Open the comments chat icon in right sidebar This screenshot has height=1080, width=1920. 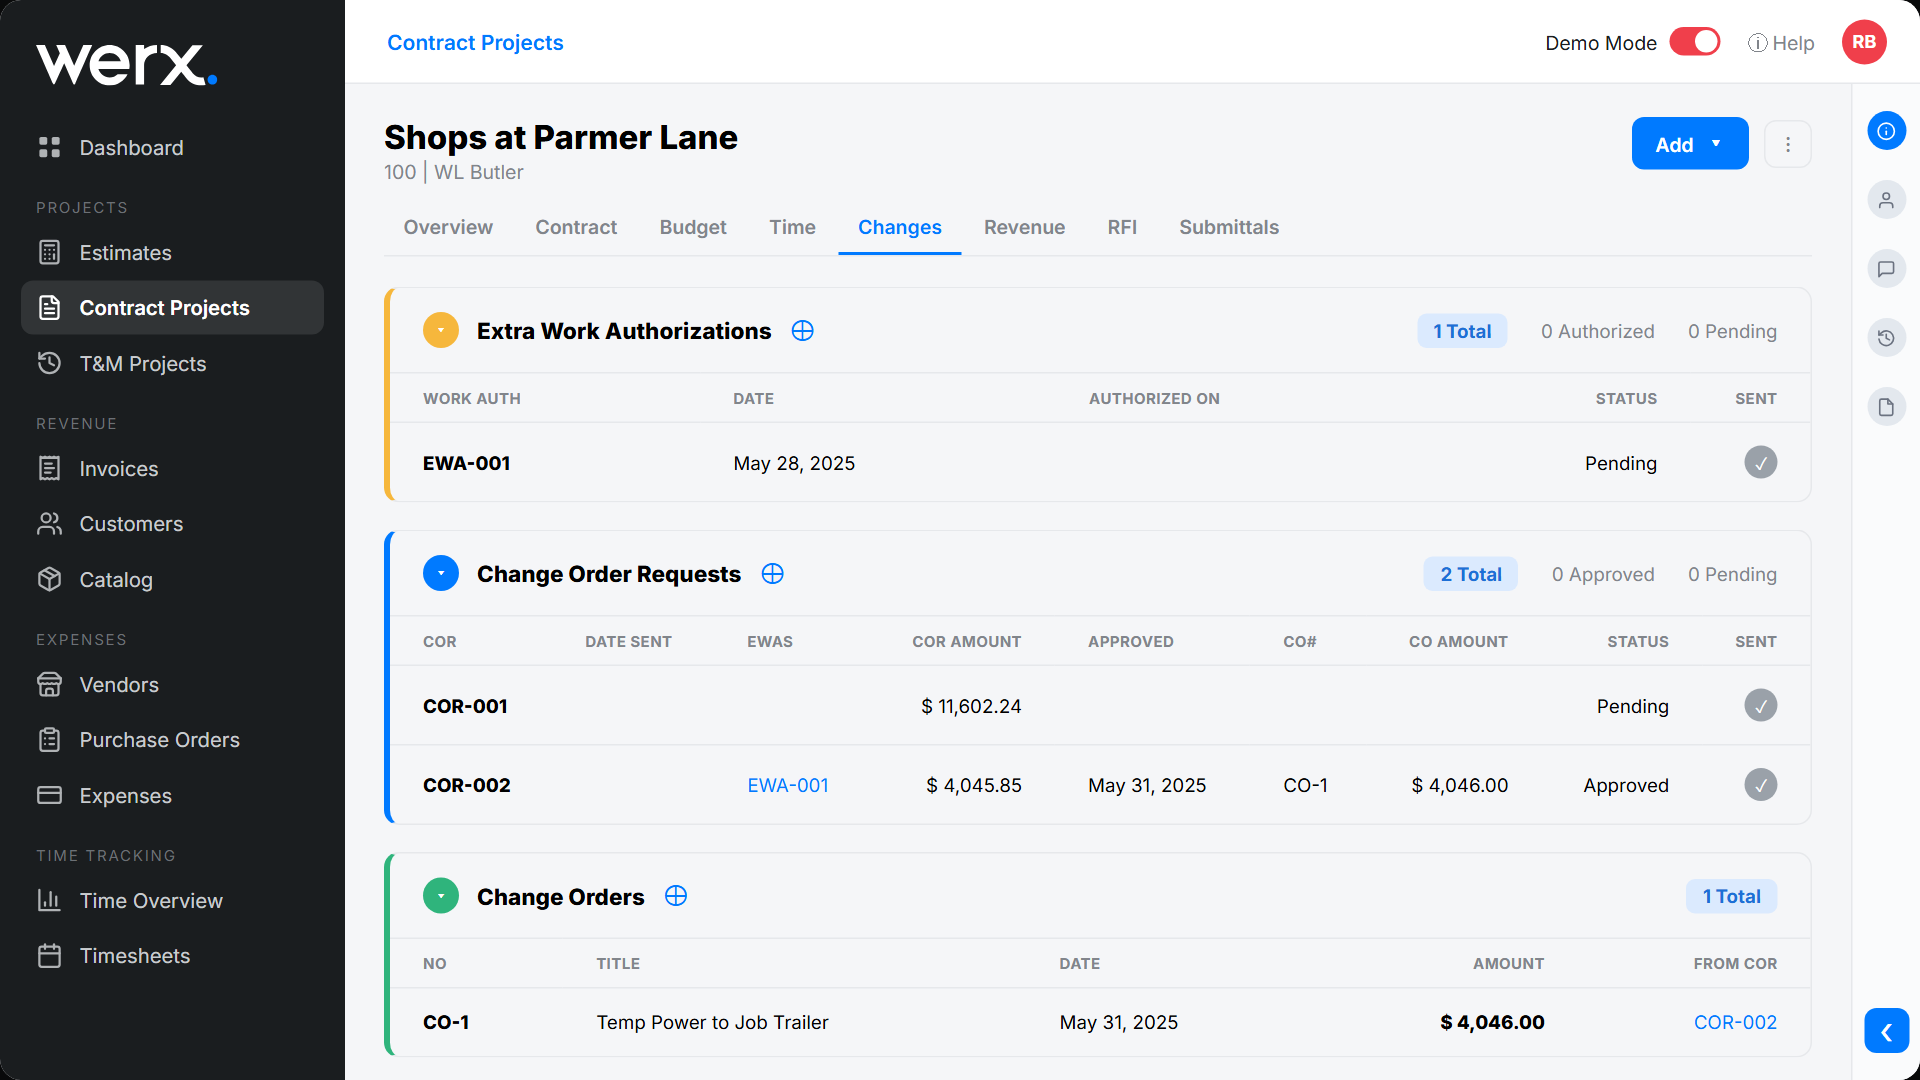(1886, 269)
